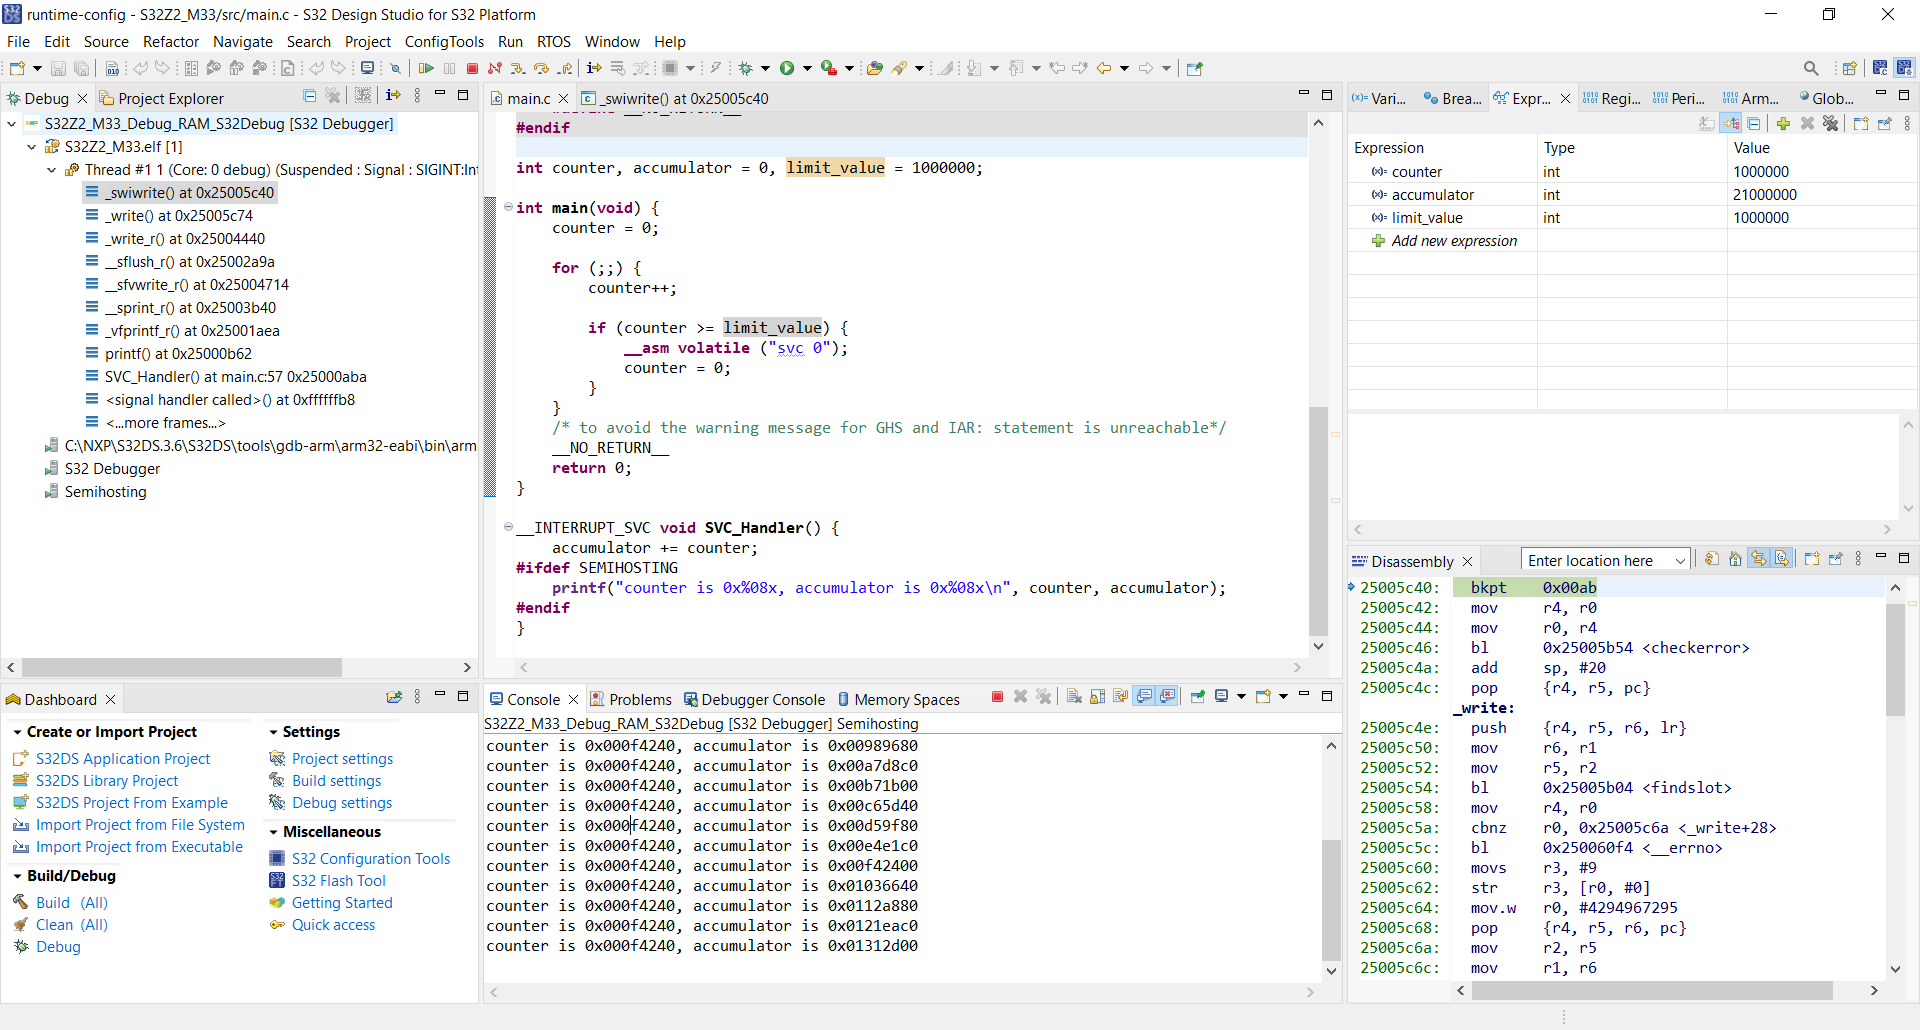Viewport: 1920px width, 1030px height.
Task: Open the Display Selected Console dropdown
Action: pos(1242,697)
